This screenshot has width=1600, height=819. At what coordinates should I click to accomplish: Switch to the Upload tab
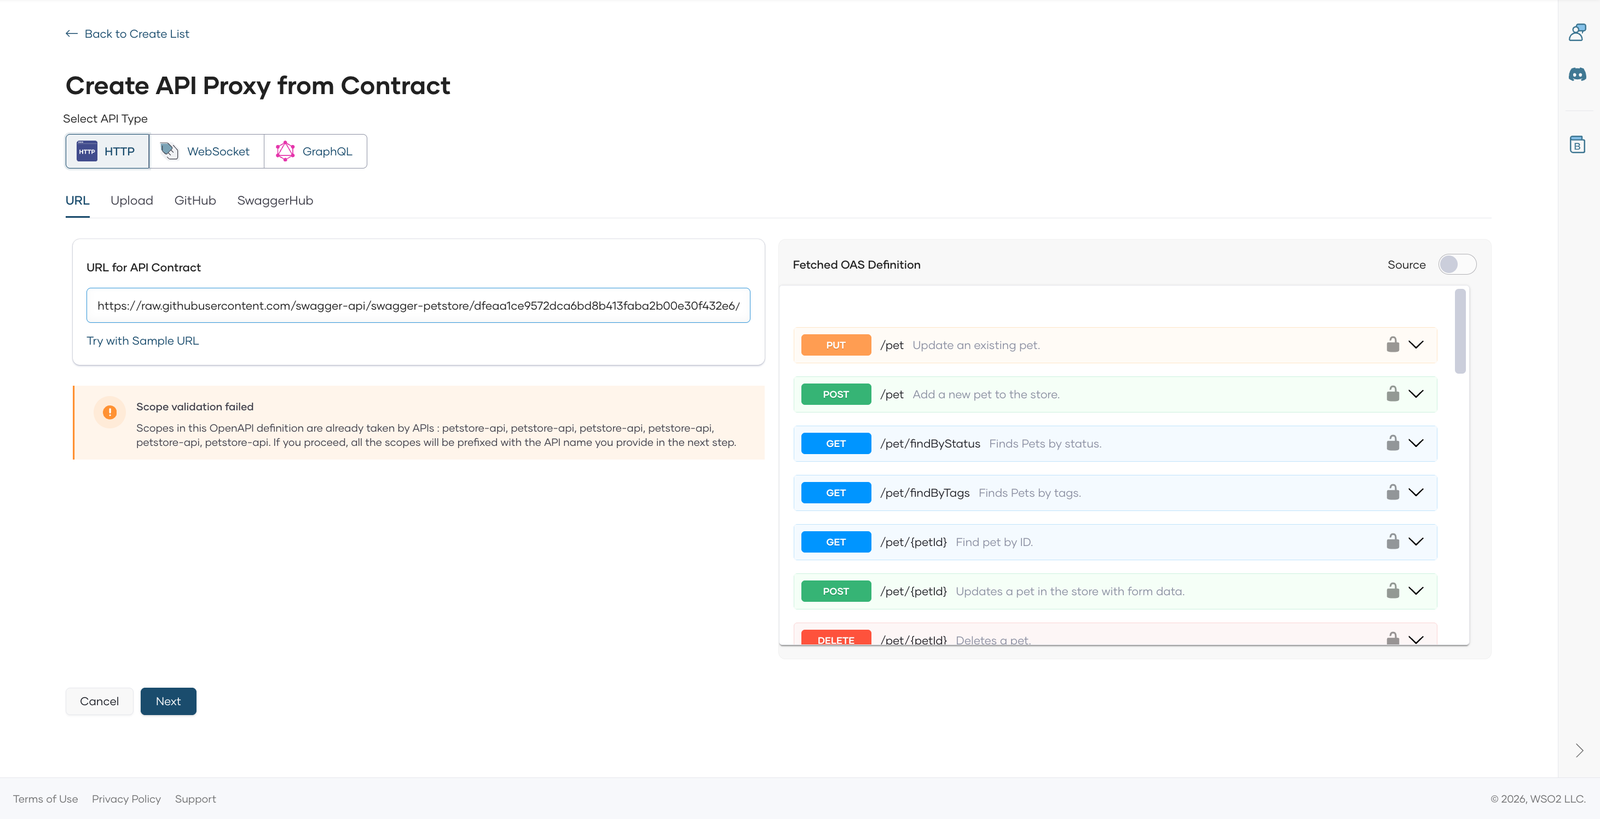tap(132, 201)
